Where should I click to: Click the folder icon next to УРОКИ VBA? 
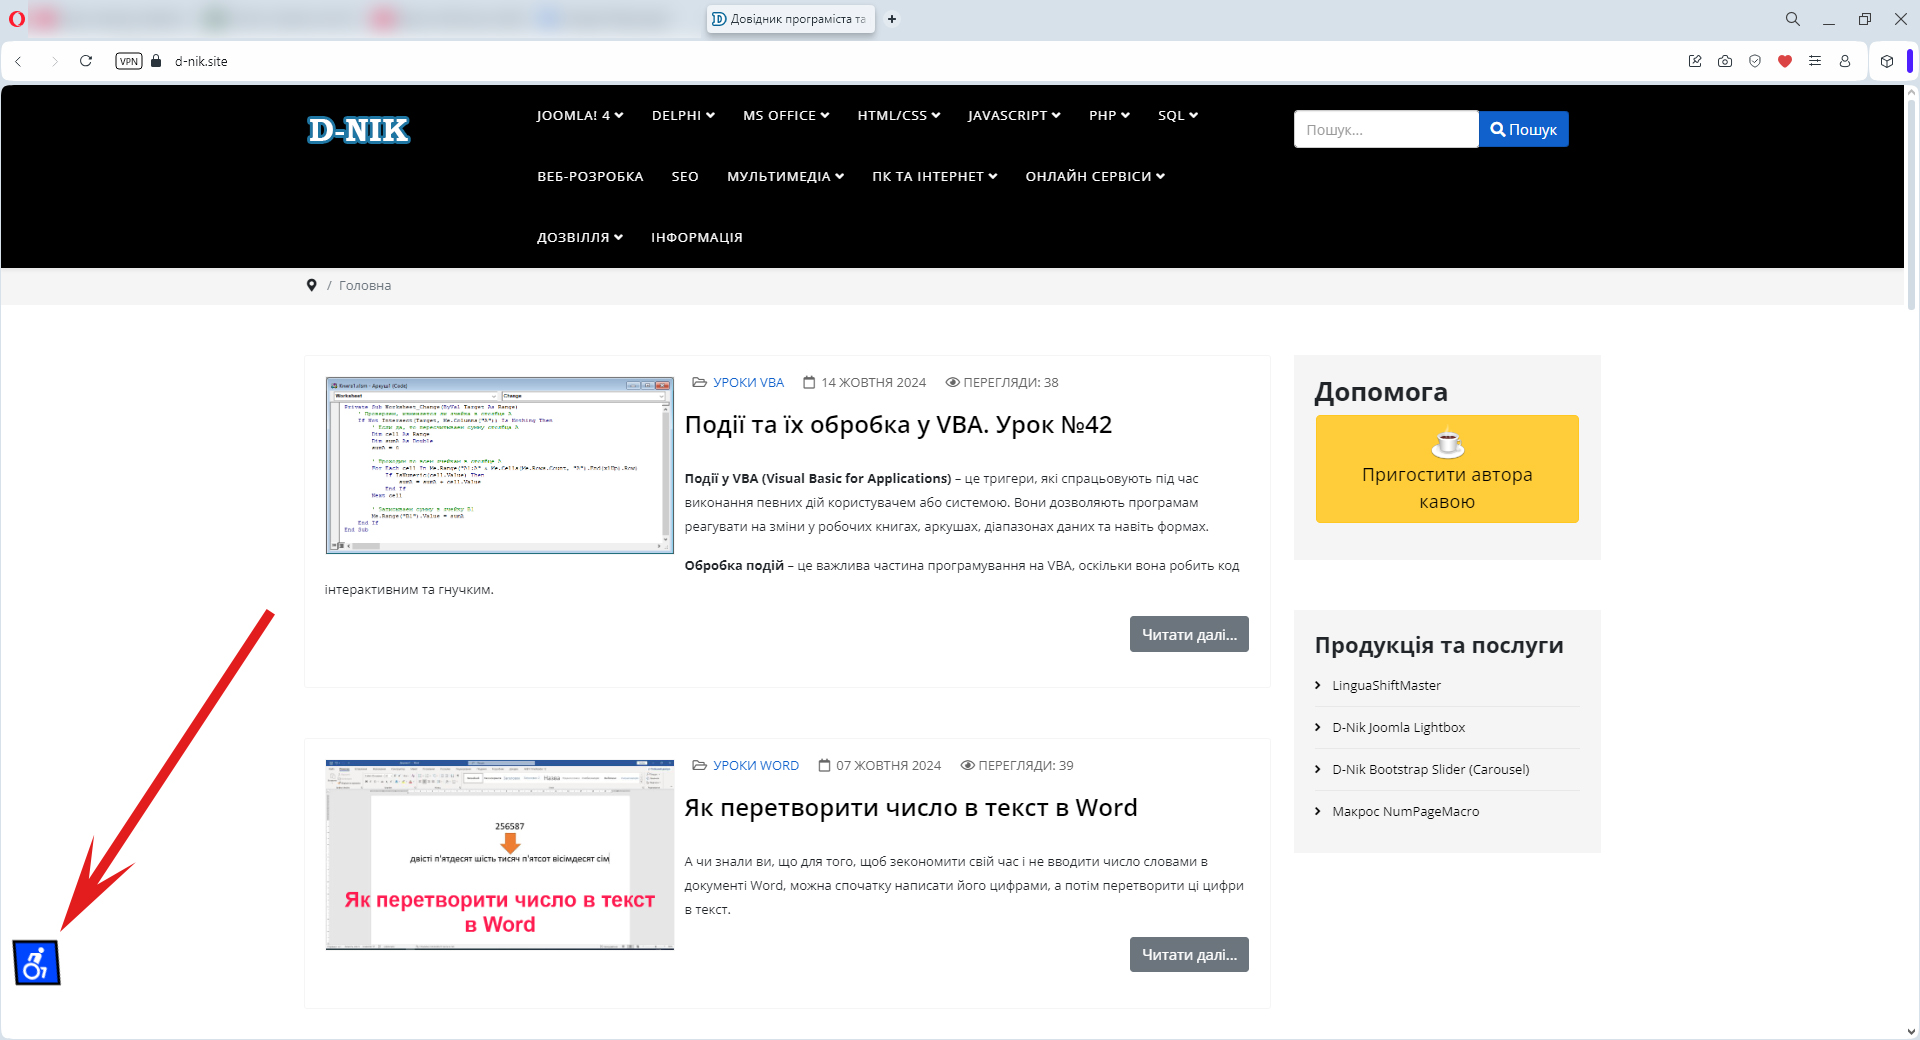pos(700,382)
